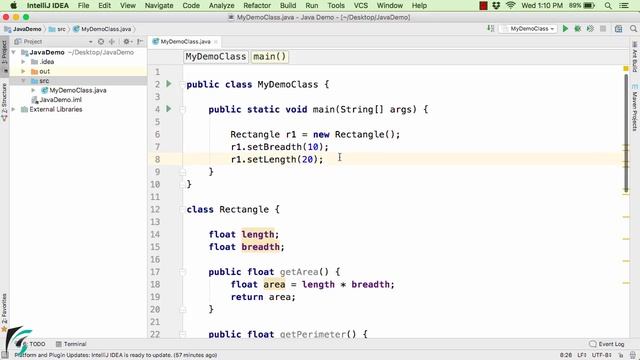Run with coverage icon in toolbar
Image resolution: width=640 pixels, height=360 pixels.
[590, 29]
